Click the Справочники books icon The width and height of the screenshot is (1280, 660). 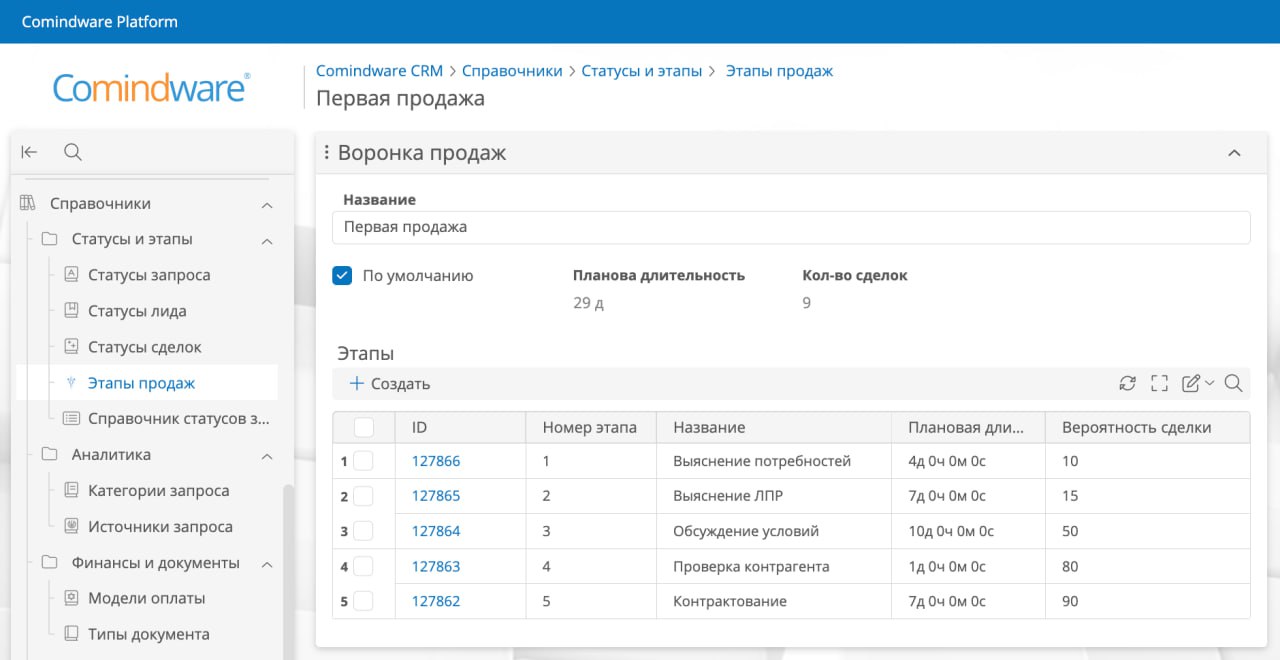[x=28, y=203]
